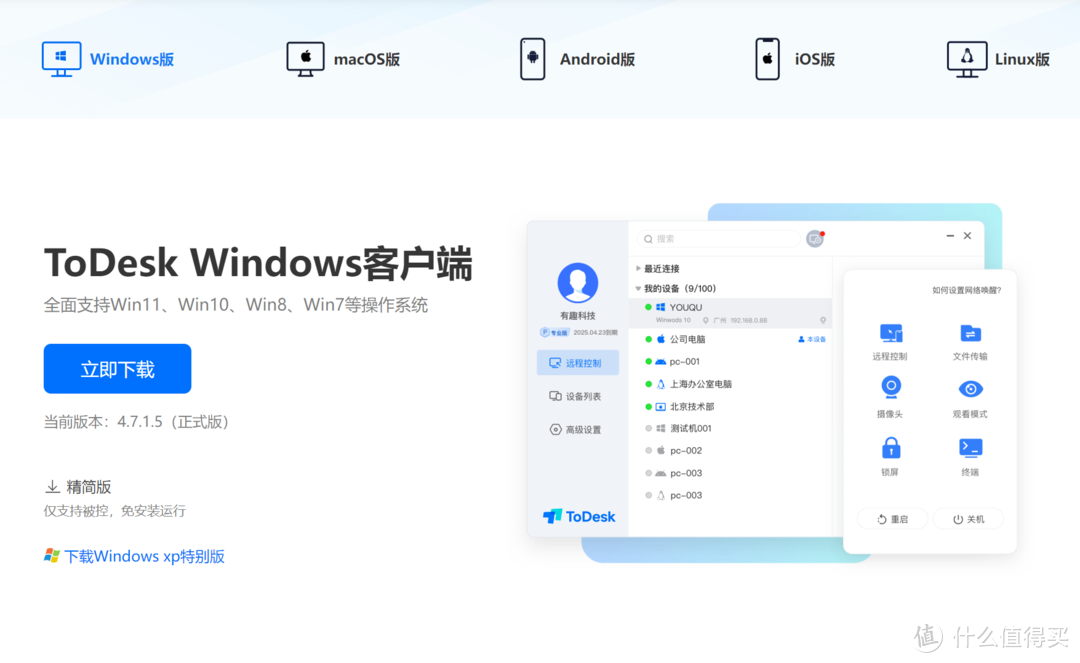The height and width of the screenshot is (663, 1080).
Task: Open the notification icon with red dot
Action: pyautogui.click(x=816, y=239)
